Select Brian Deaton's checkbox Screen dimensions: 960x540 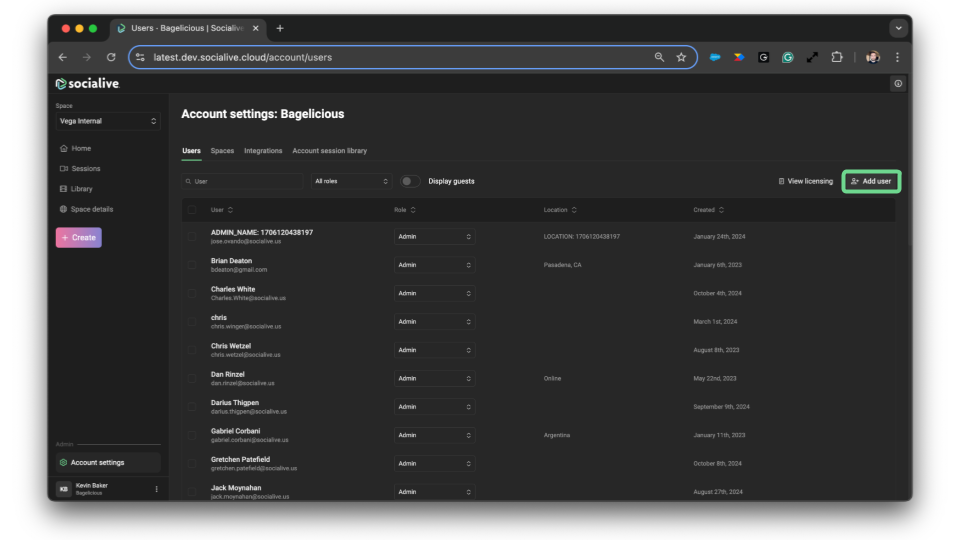pos(192,264)
